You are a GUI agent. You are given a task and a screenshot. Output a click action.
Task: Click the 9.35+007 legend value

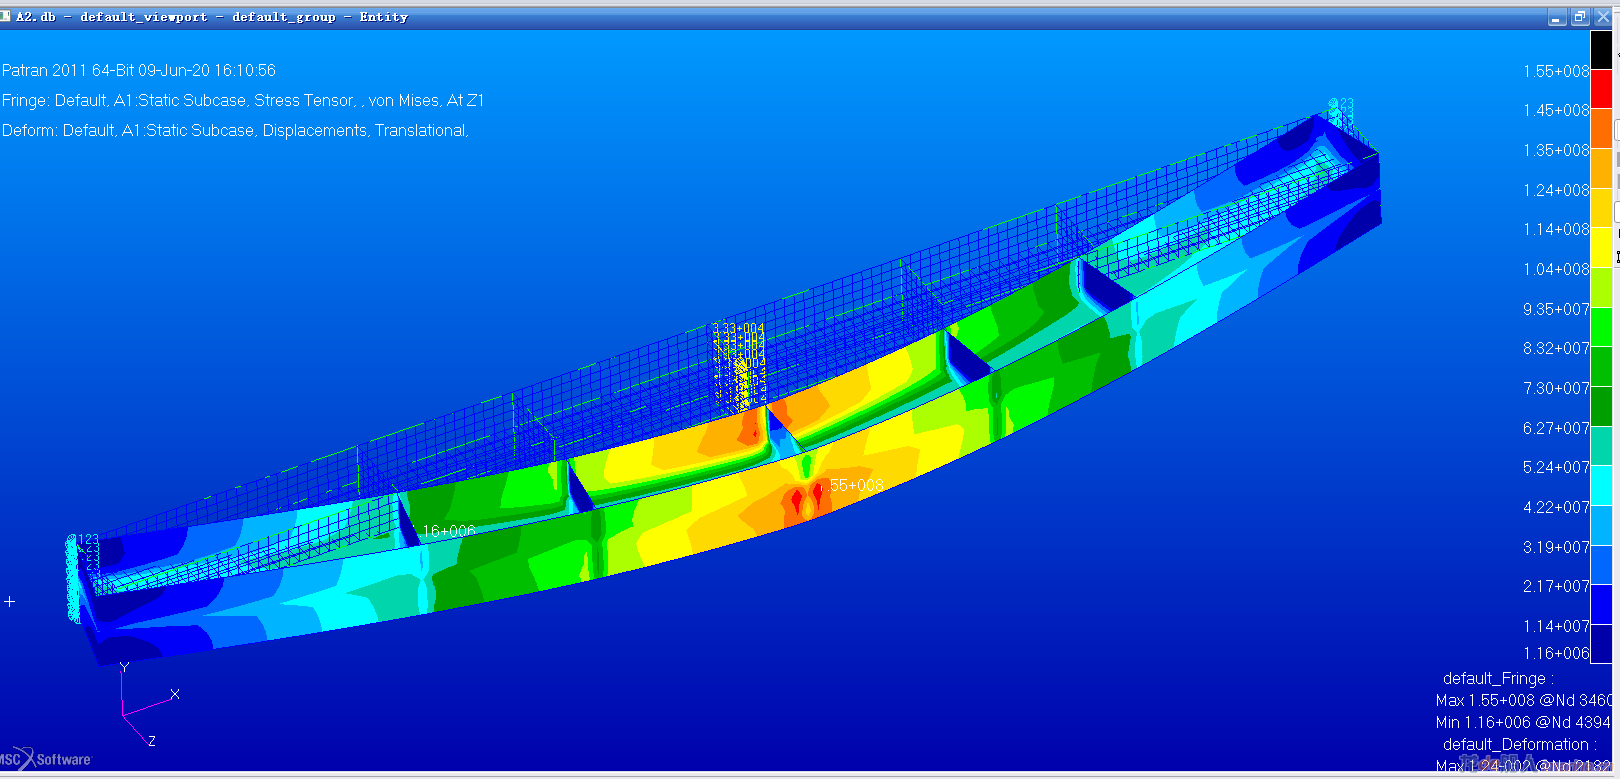tap(1556, 309)
